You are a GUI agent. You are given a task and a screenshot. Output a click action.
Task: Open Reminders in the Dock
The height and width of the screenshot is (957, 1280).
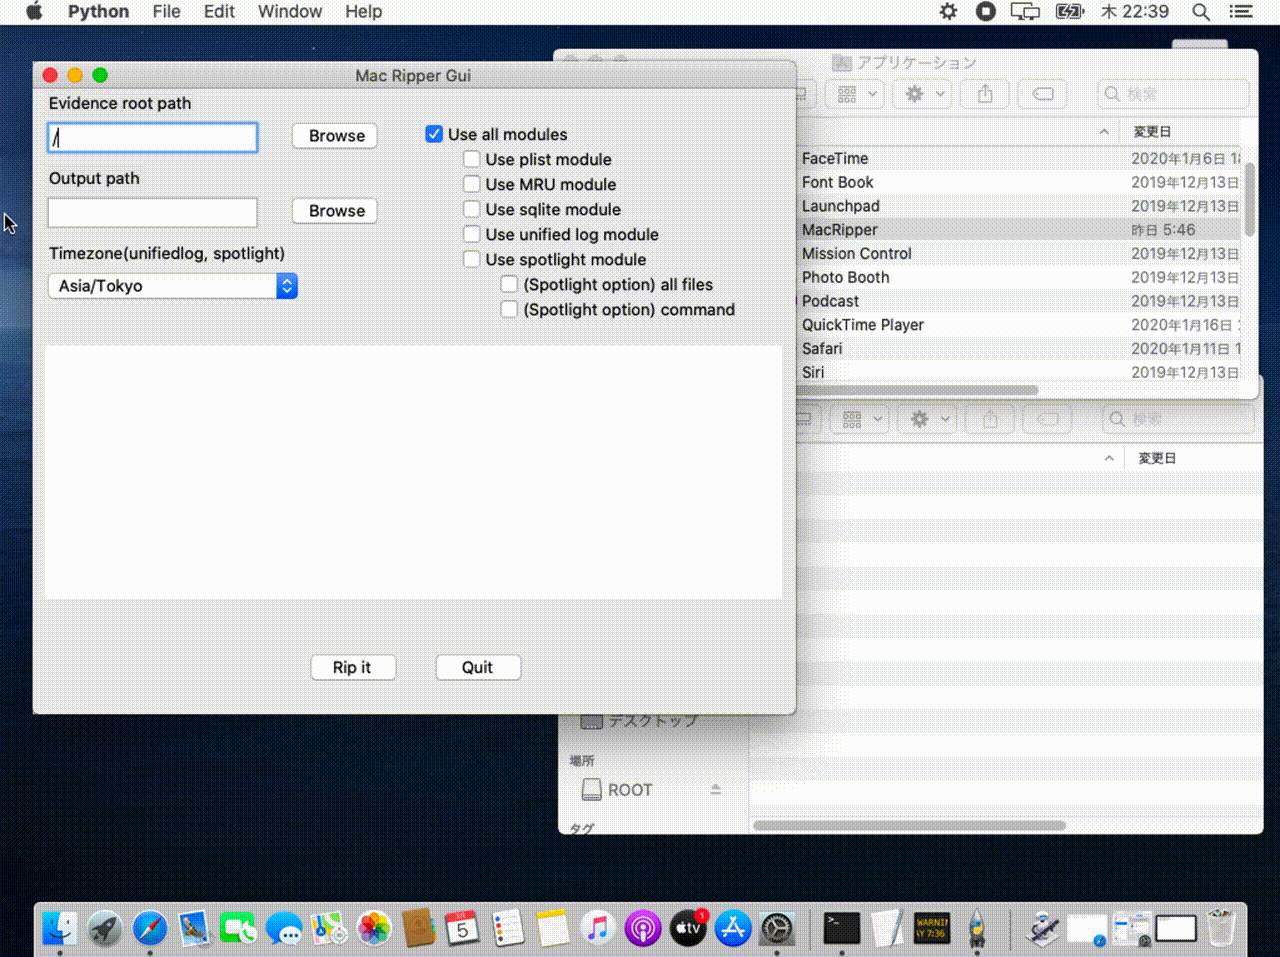tap(508, 928)
